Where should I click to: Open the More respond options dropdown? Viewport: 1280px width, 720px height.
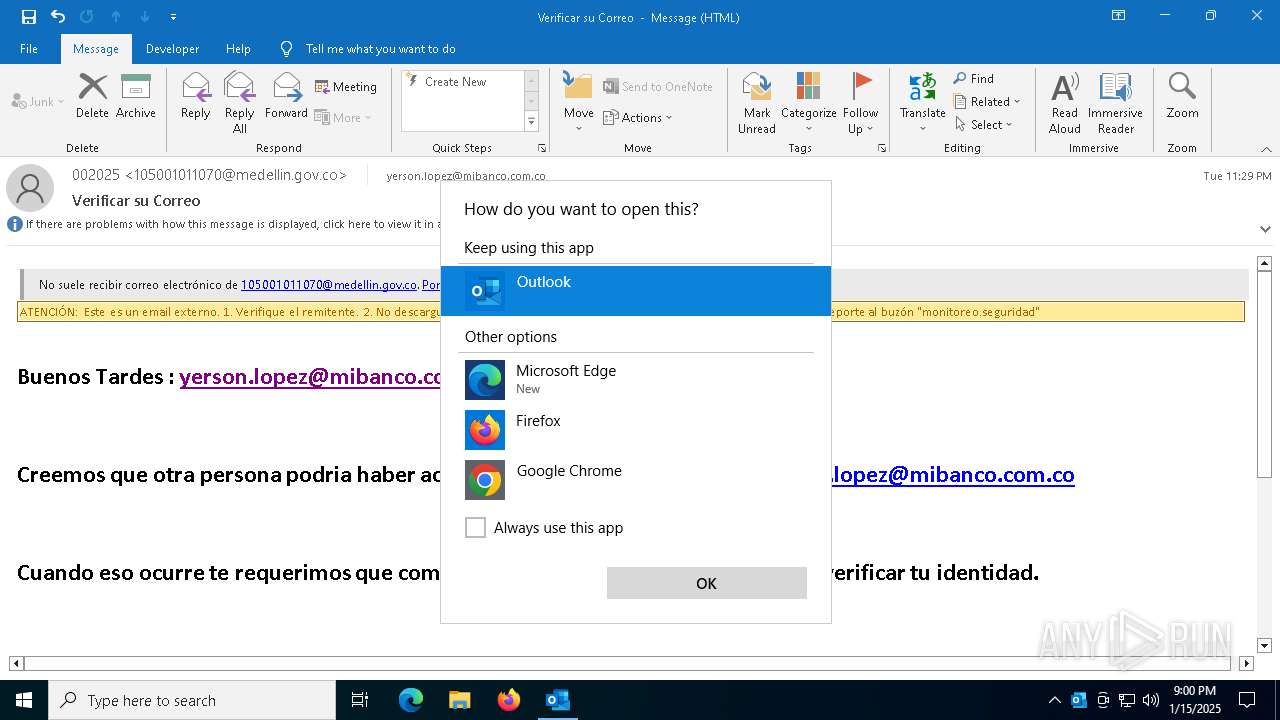[x=343, y=117]
